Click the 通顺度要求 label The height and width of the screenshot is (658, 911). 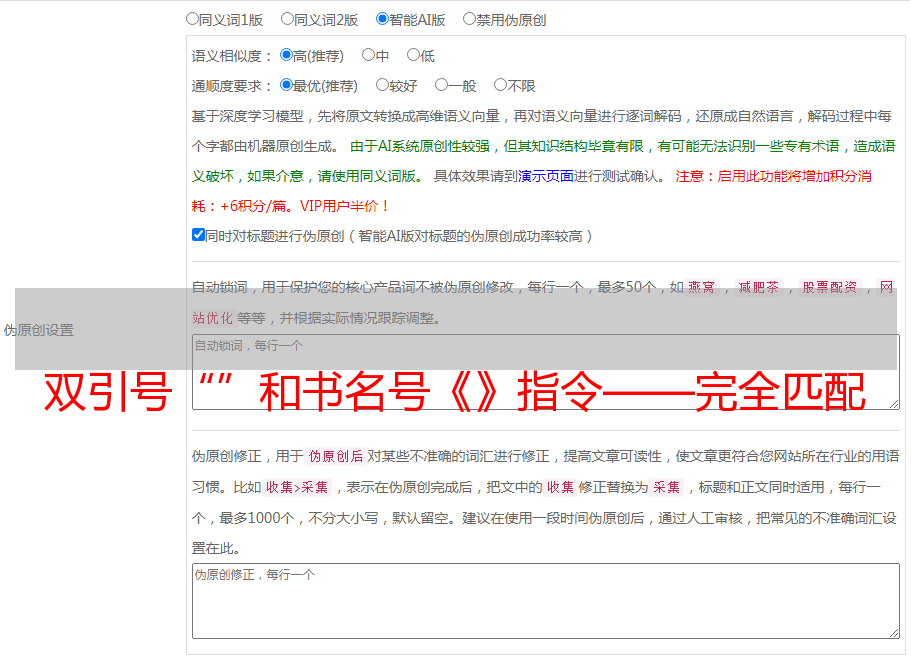231,86
